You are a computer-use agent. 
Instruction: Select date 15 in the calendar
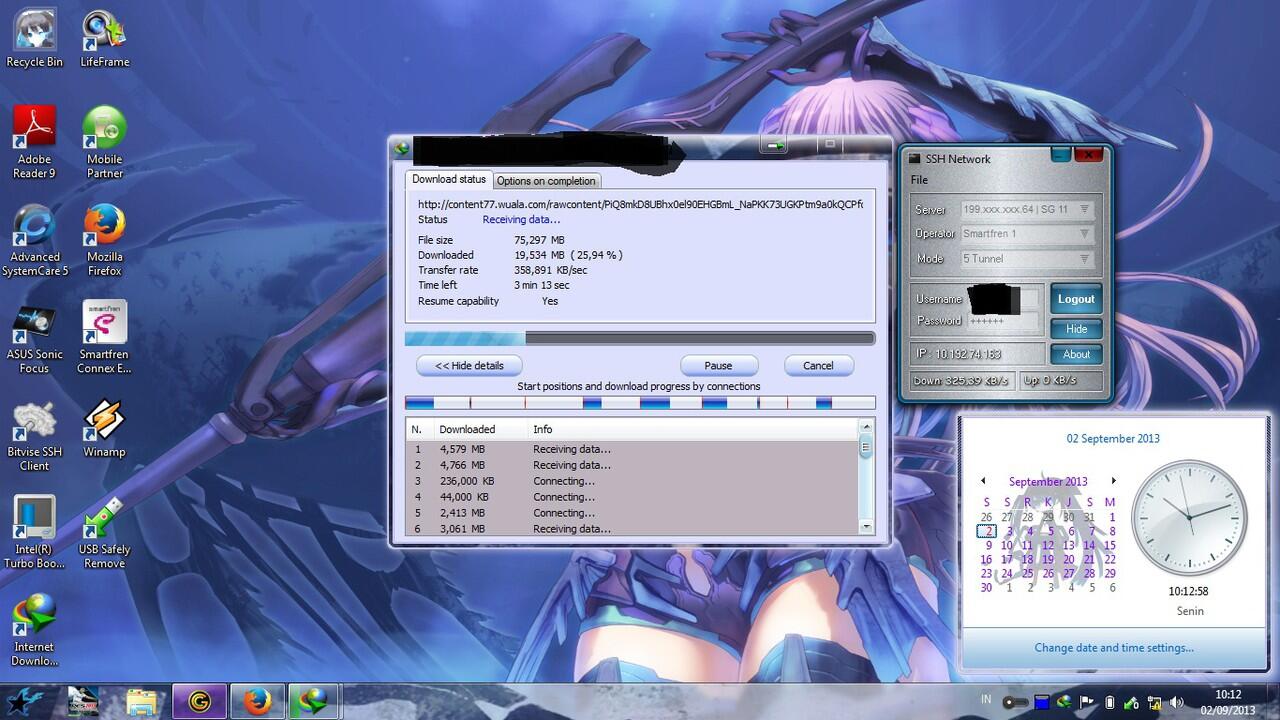click(x=1110, y=546)
